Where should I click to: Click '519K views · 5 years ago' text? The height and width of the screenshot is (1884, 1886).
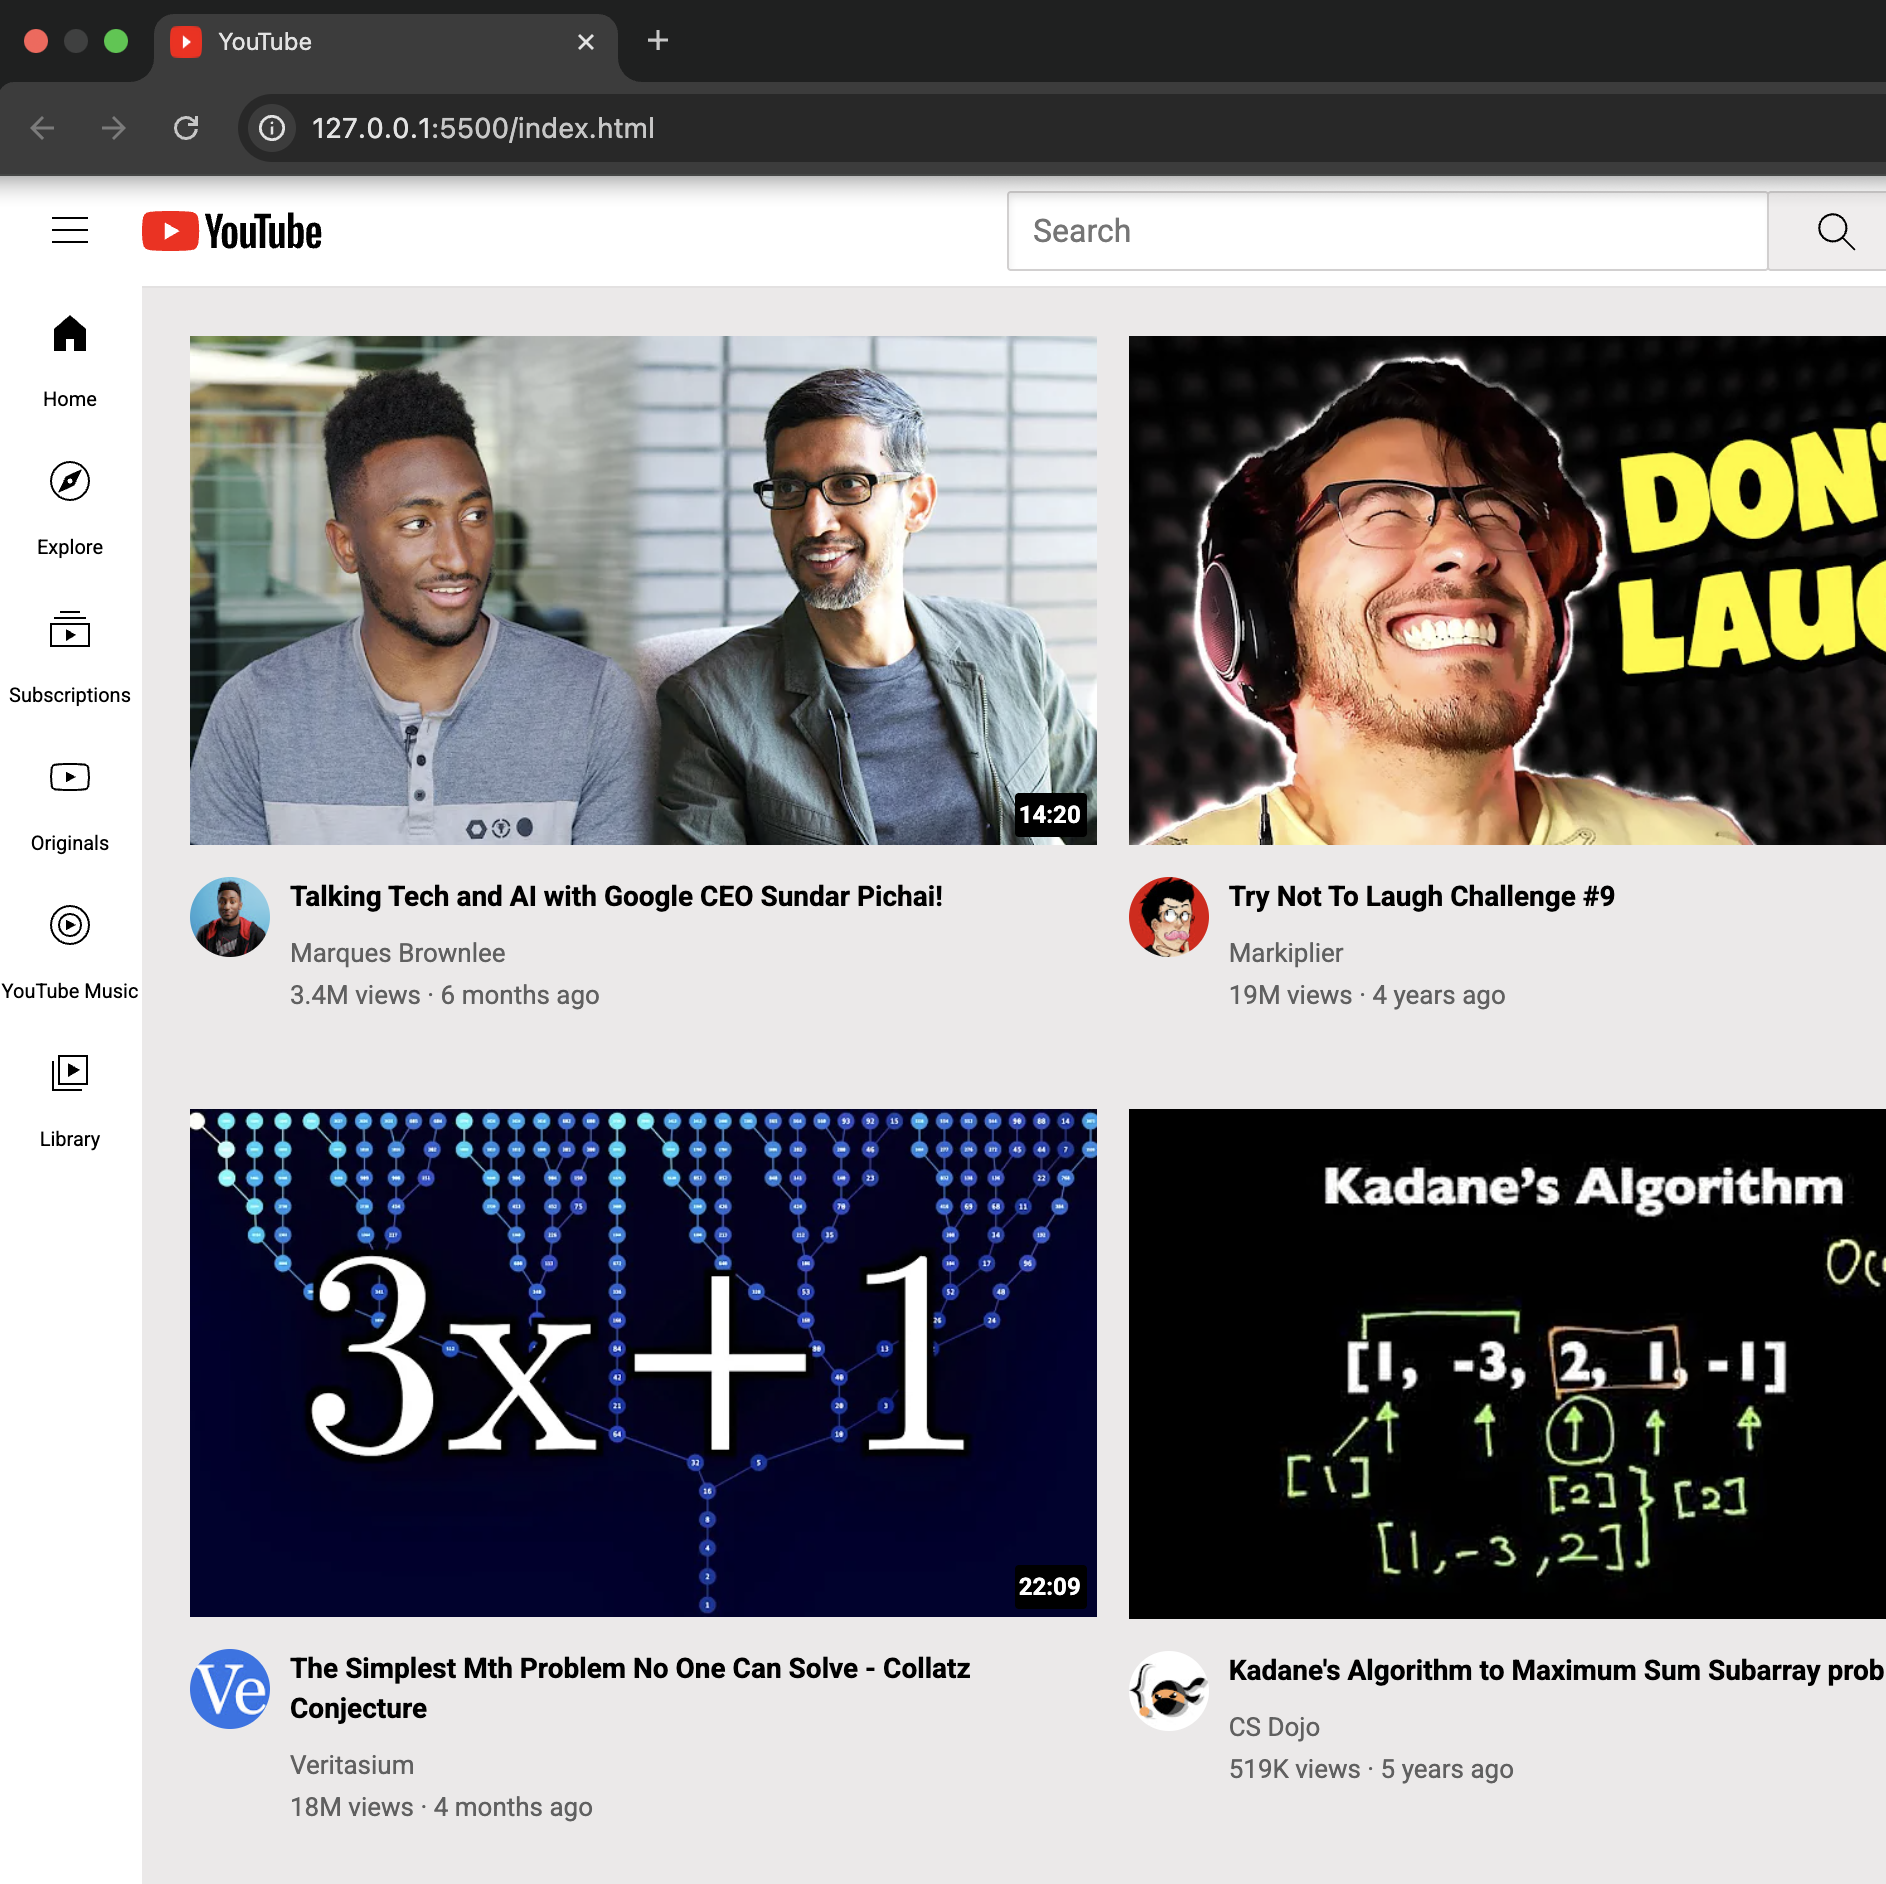pos(1371,1769)
